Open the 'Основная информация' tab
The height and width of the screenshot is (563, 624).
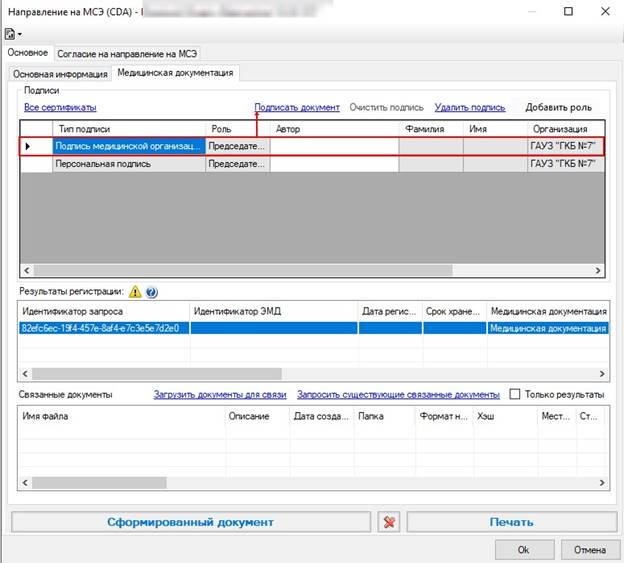pyautogui.click(x=60, y=74)
